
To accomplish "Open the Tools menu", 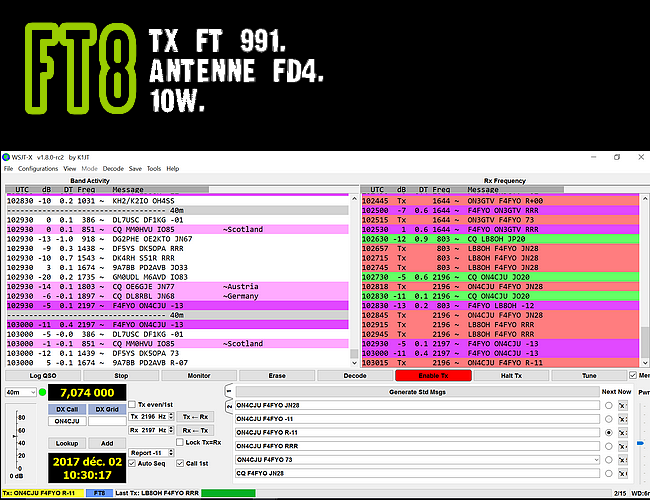I will pyautogui.click(x=153, y=169).
